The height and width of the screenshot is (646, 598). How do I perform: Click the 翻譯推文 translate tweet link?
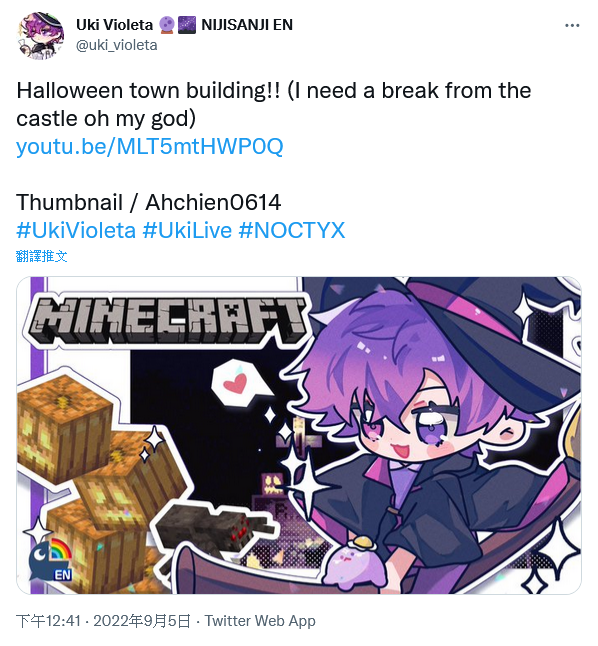tap(42, 256)
